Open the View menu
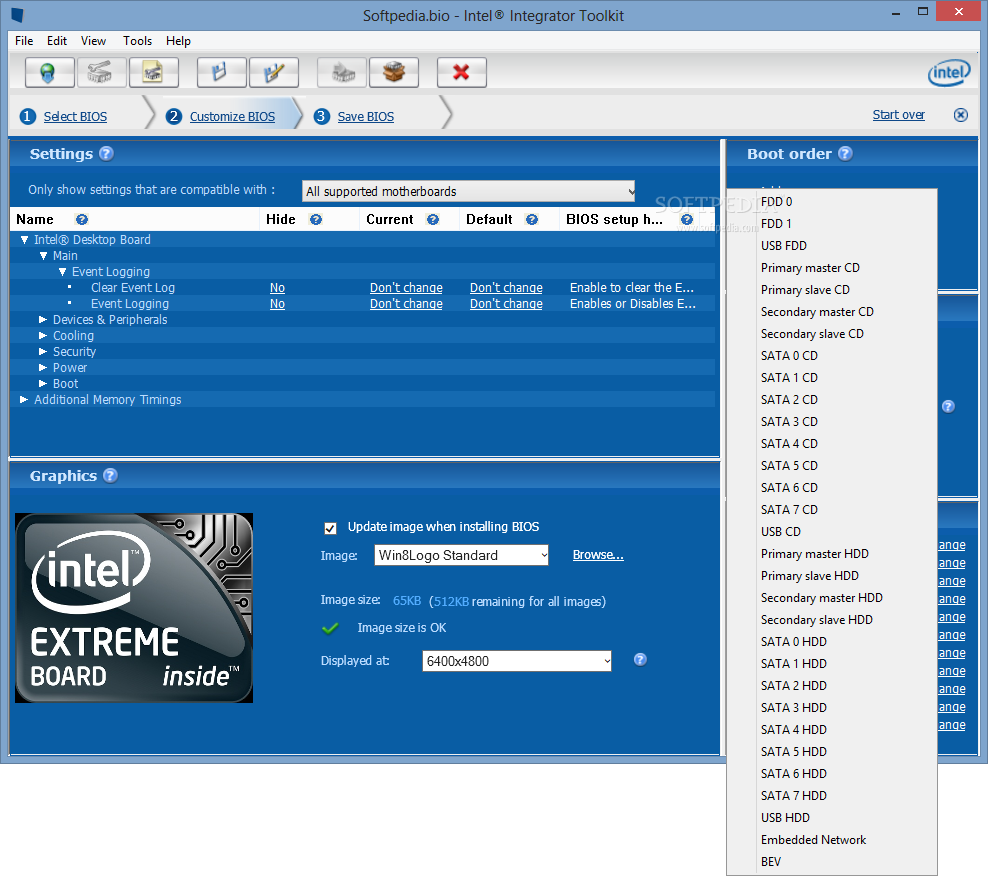This screenshot has height=876, width=988. (93, 41)
